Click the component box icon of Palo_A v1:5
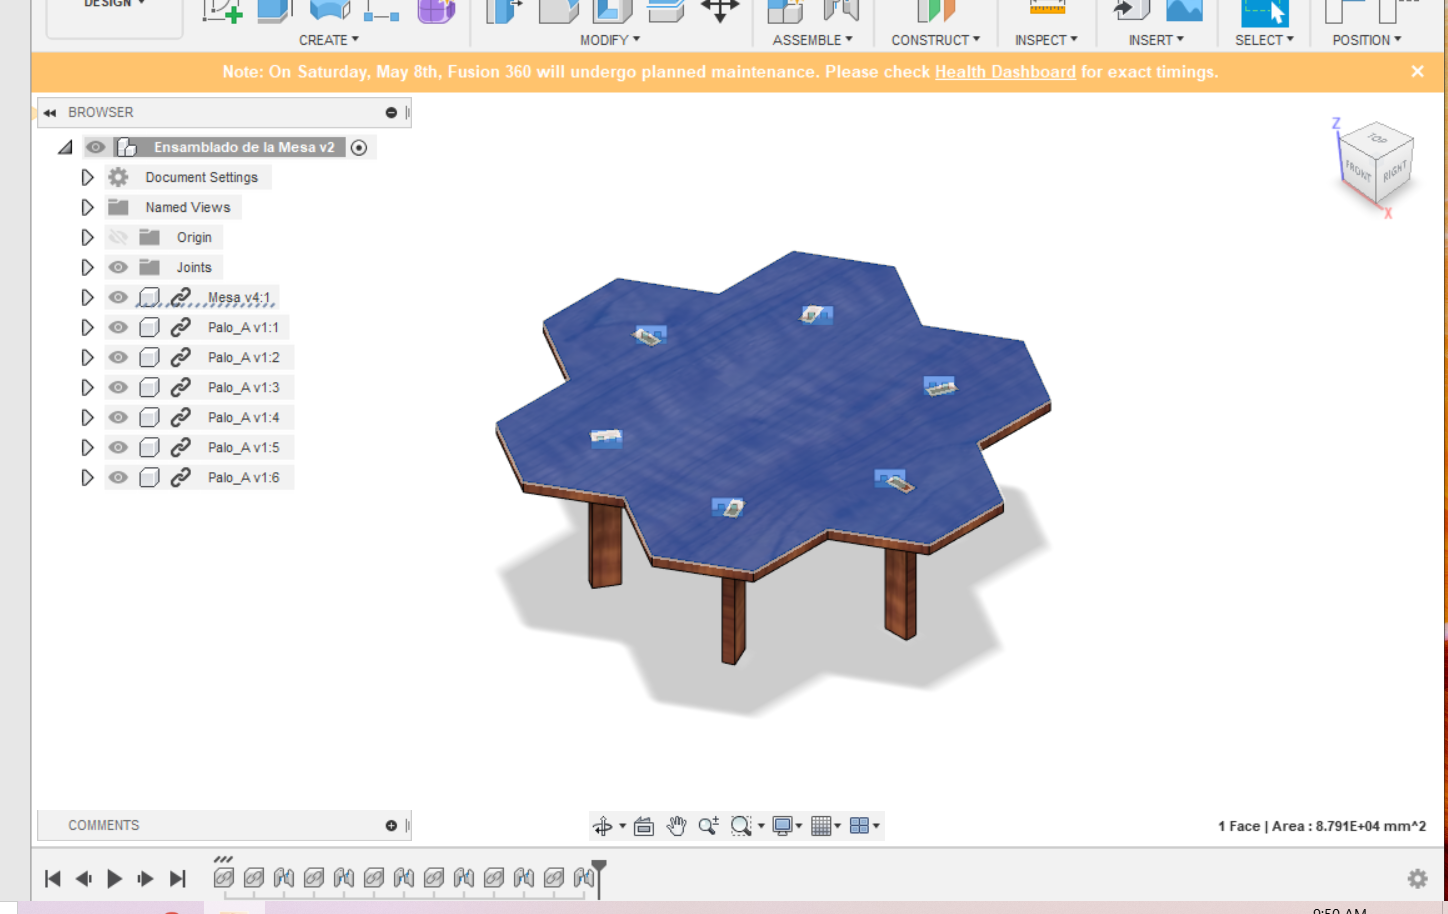 (149, 447)
